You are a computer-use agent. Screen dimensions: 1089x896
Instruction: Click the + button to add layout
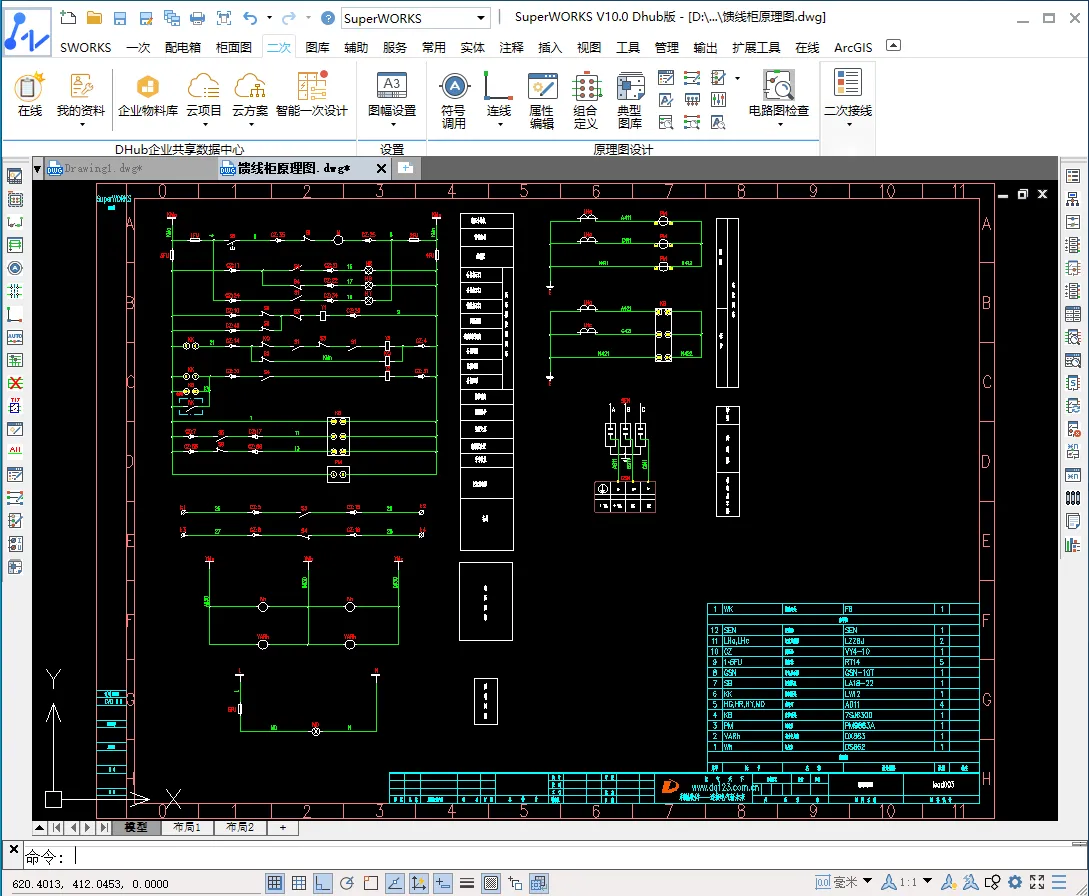[283, 828]
